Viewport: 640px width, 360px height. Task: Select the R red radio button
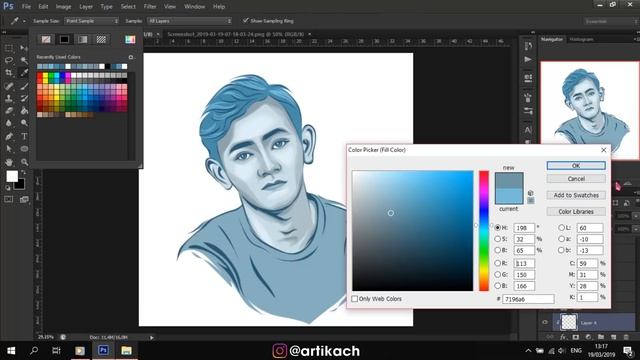pyautogui.click(x=498, y=263)
